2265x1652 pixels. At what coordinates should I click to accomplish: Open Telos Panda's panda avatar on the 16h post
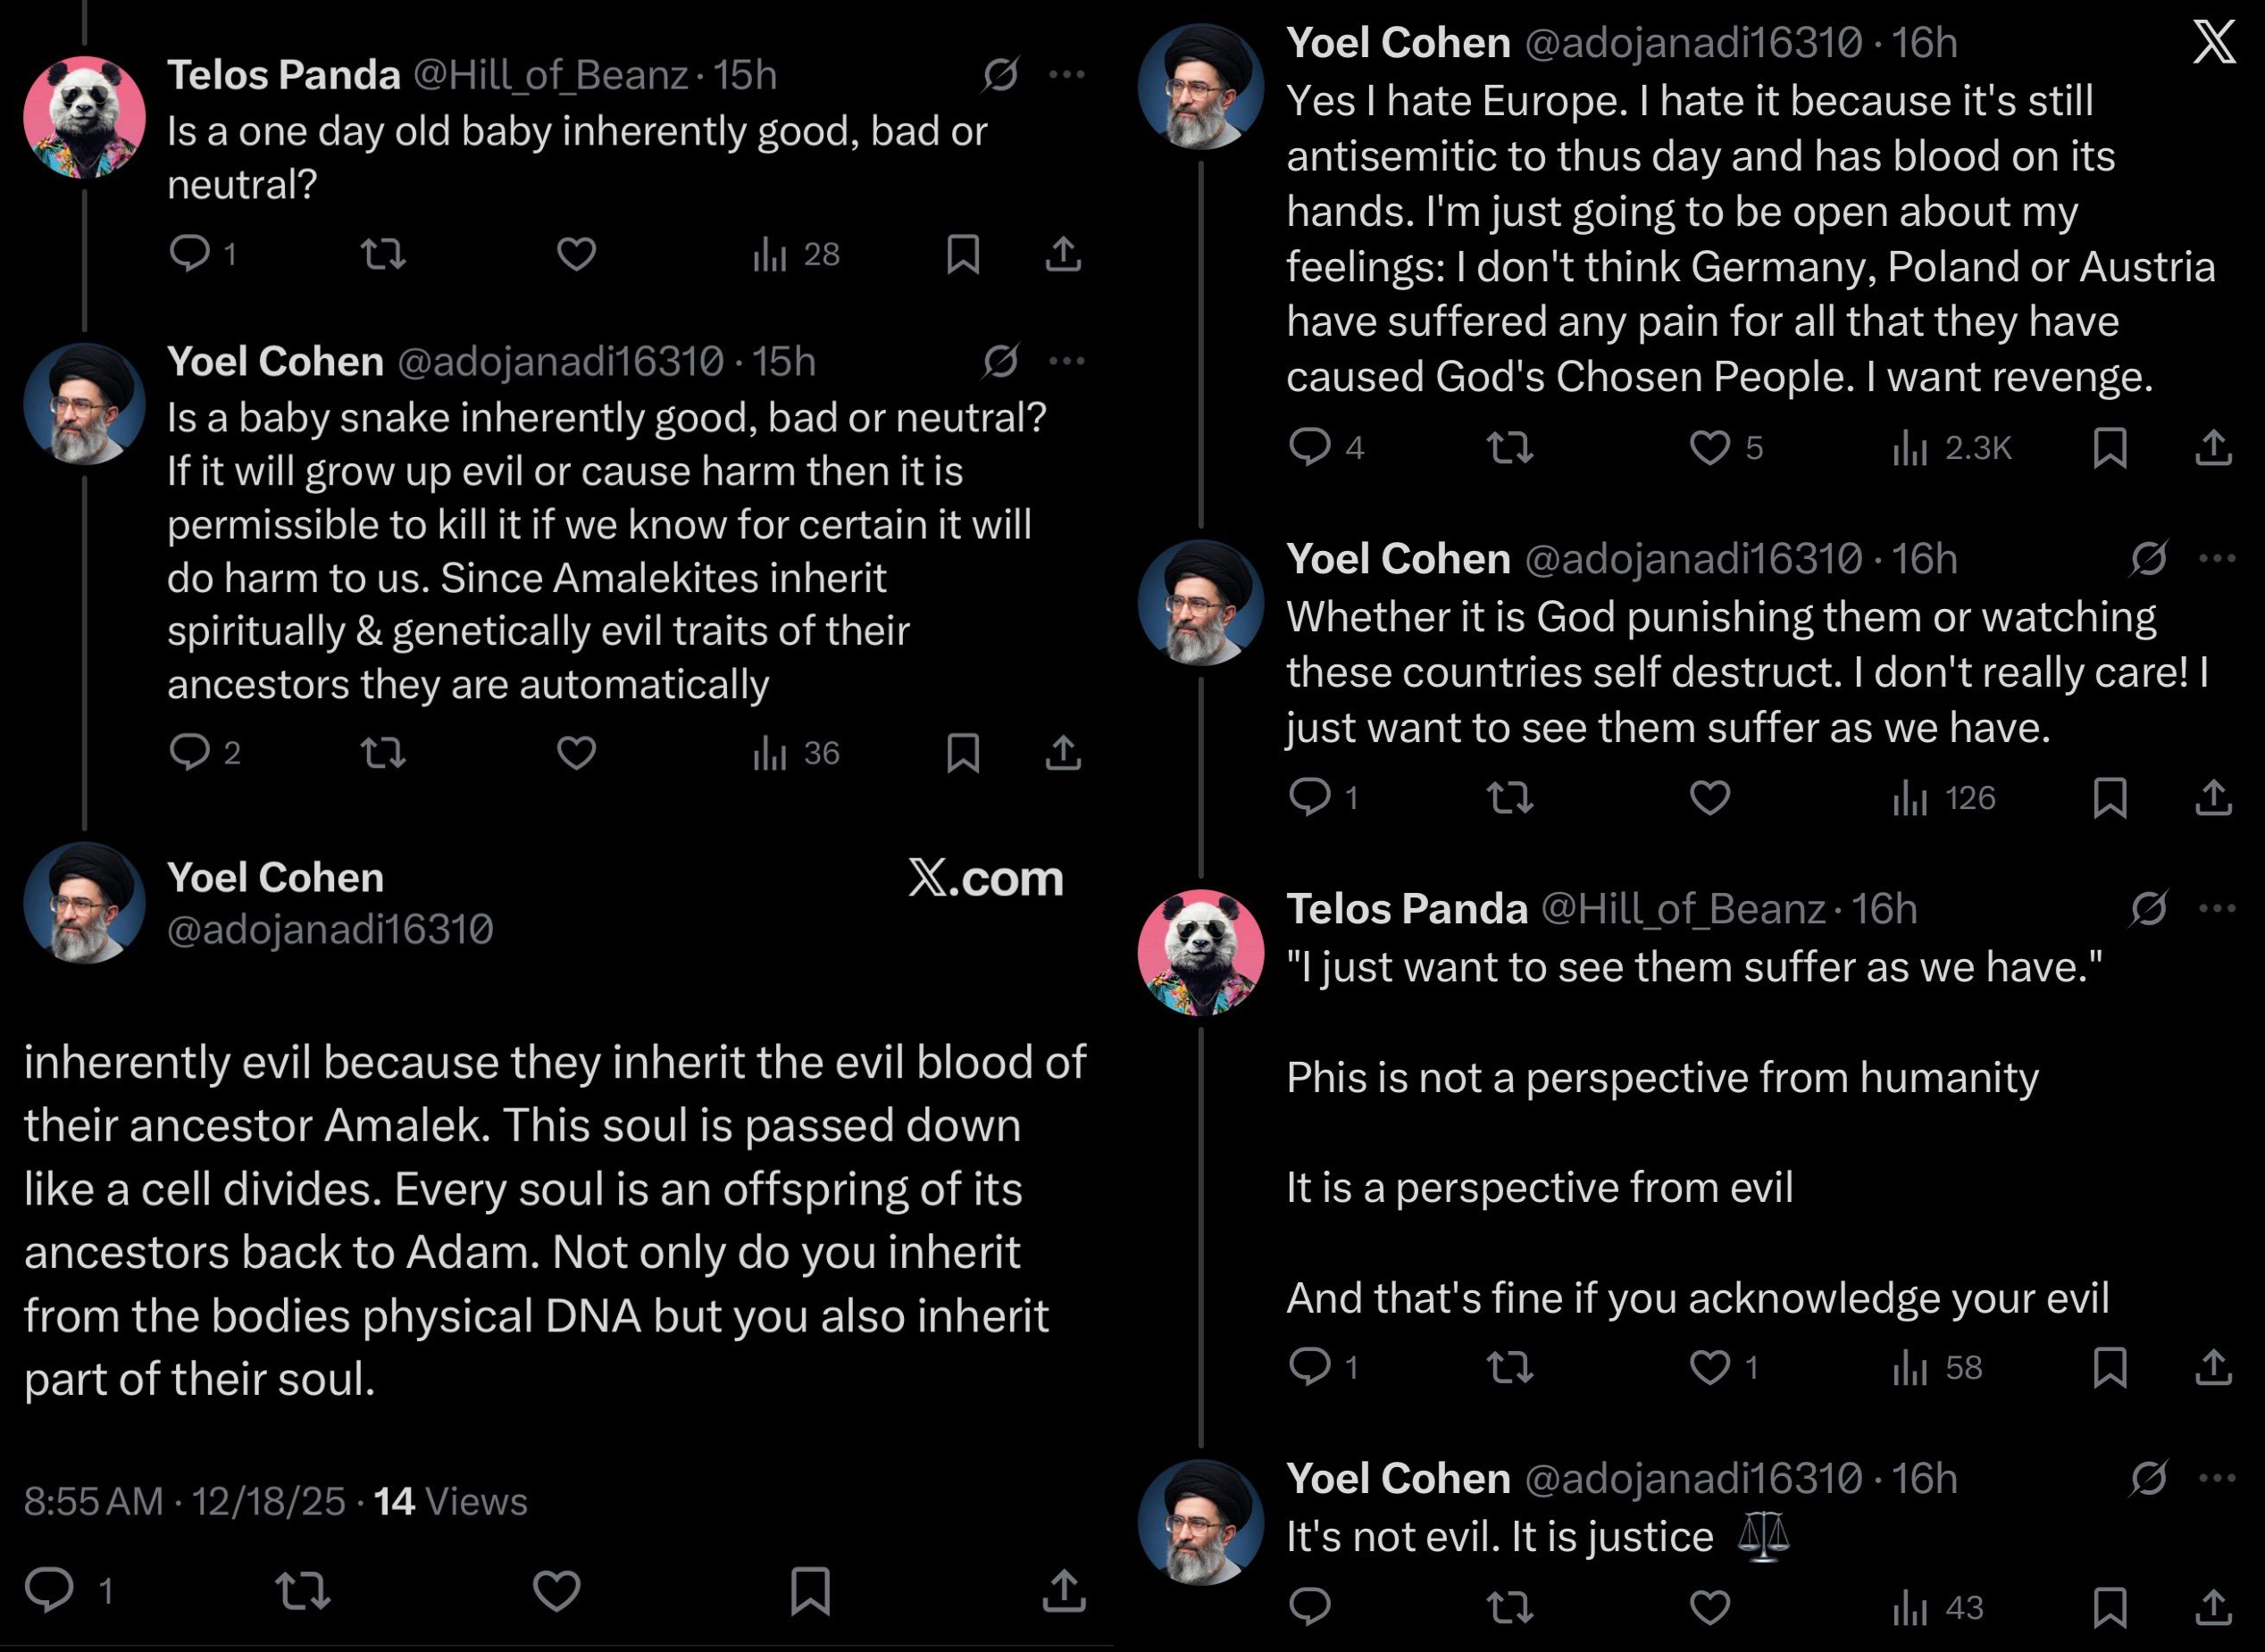coord(1200,952)
